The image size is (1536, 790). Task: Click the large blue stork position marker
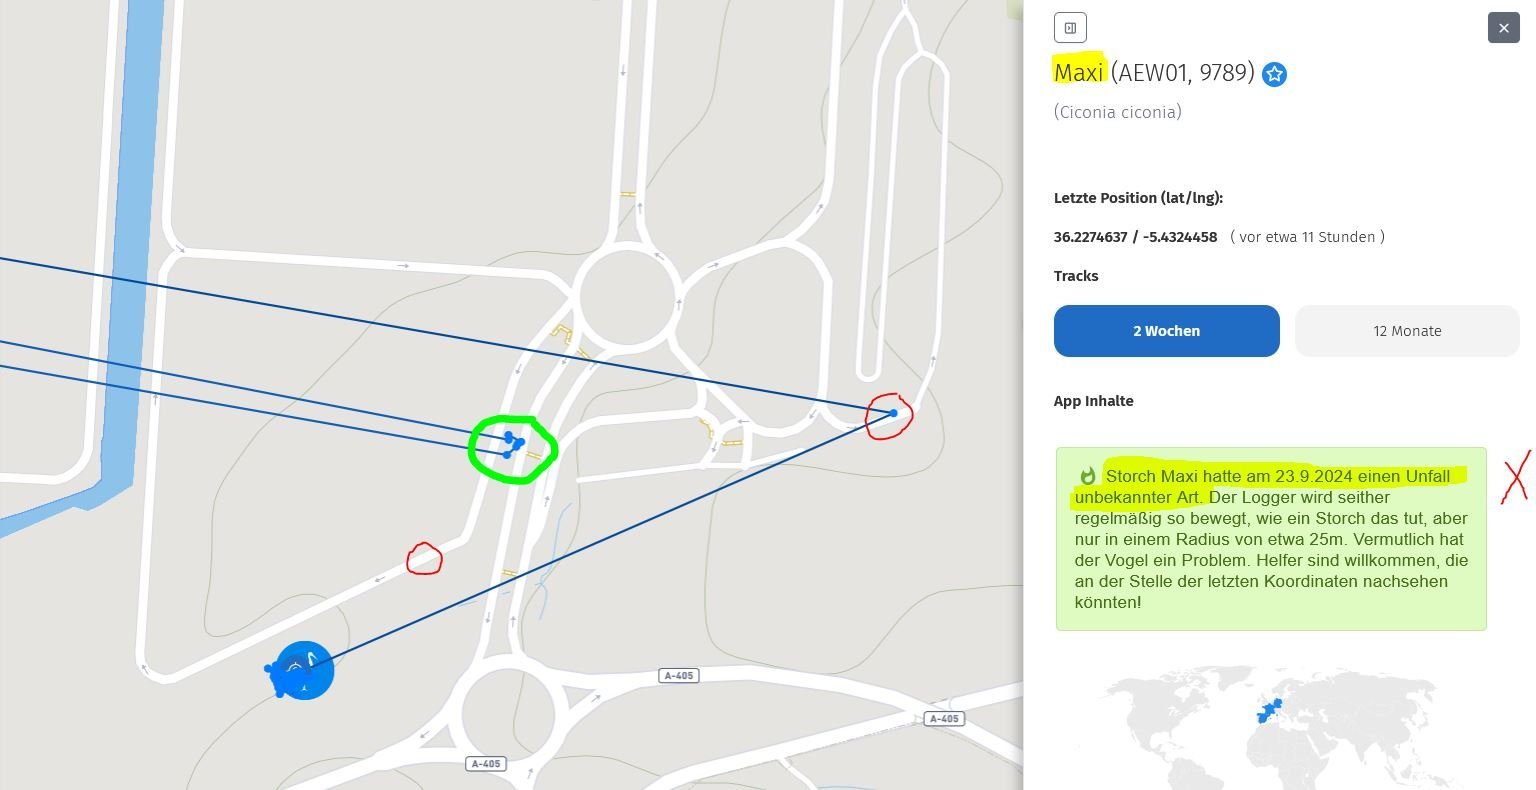coord(303,670)
